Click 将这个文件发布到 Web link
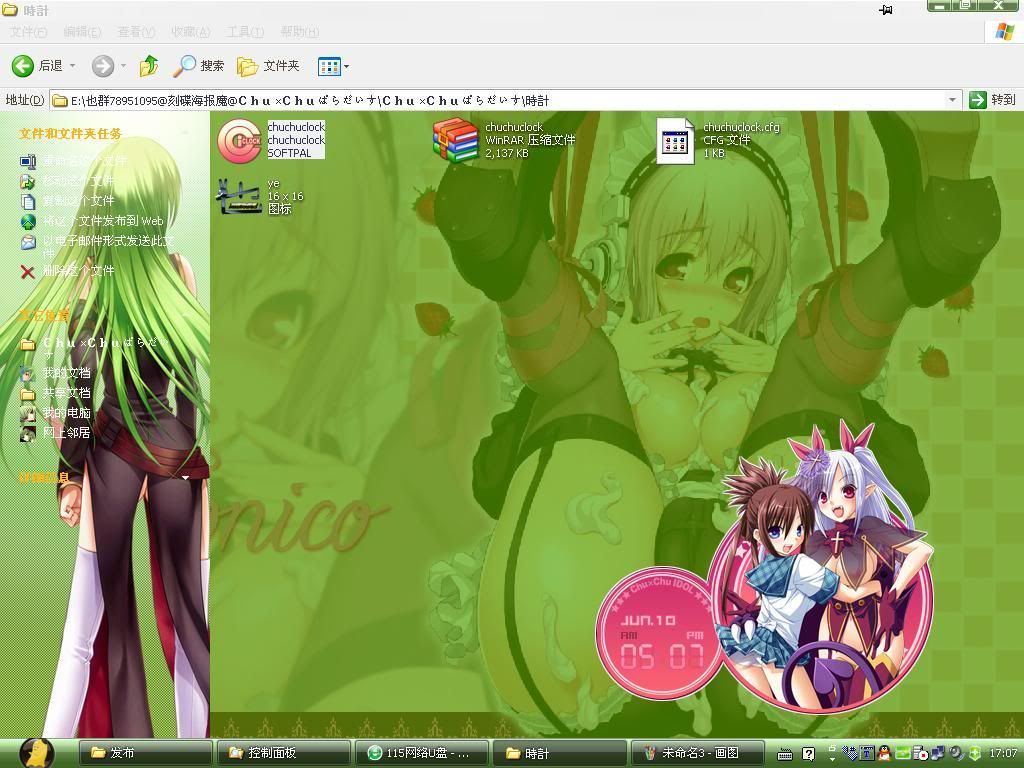The image size is (1024, 768). (103, 221)
